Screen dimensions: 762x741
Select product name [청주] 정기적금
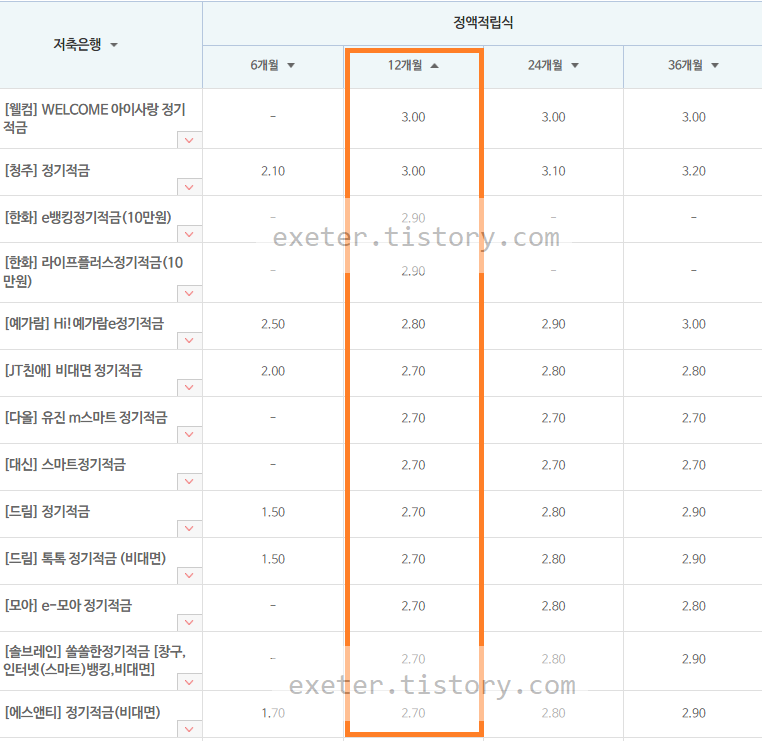pyautogui.click(x=47, y=171)
